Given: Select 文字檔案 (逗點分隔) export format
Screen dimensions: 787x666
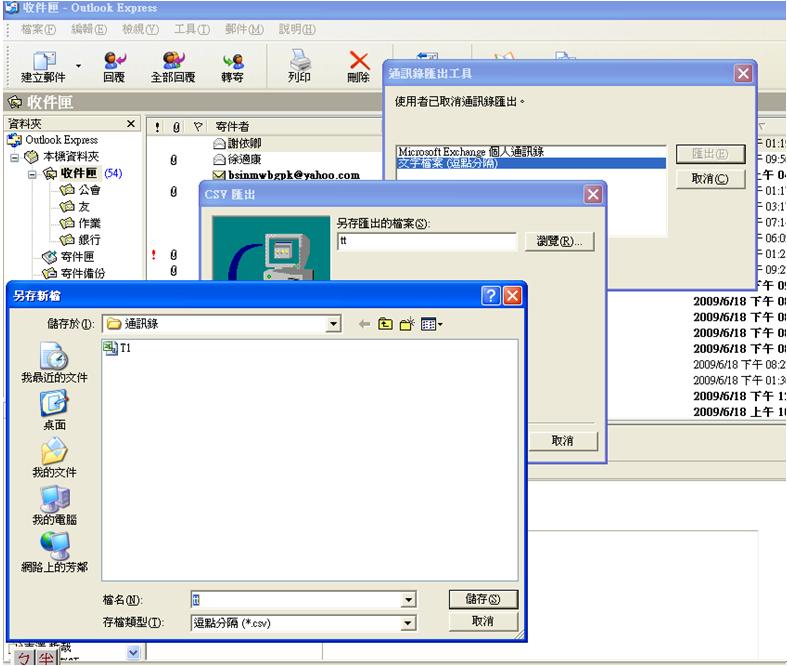Looking at the screenshot, I should [x=531, y=163].
